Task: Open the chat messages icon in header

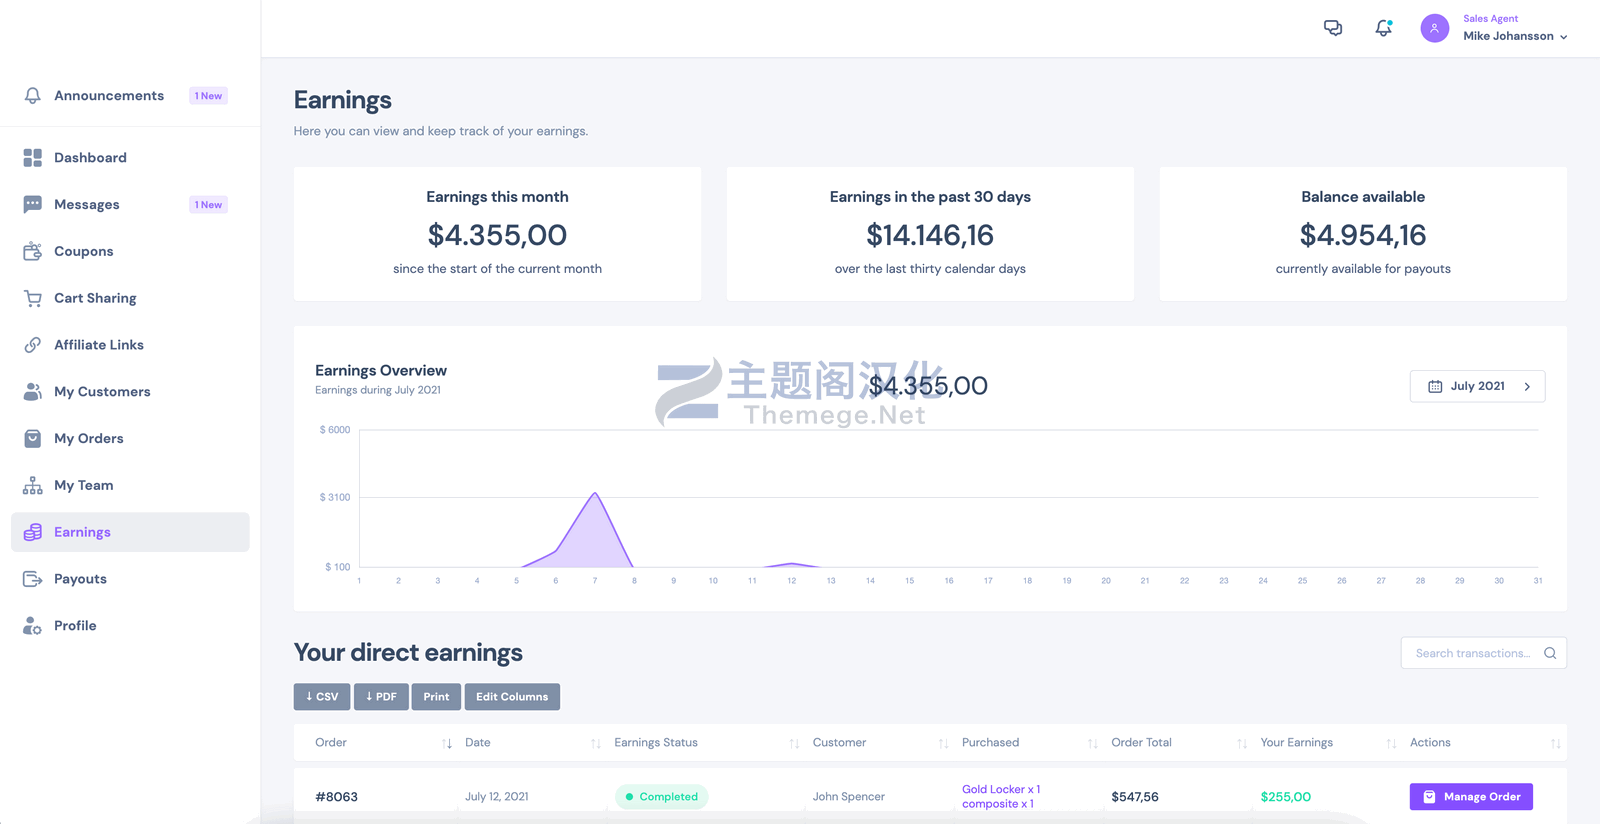Action: [1333, 28]
